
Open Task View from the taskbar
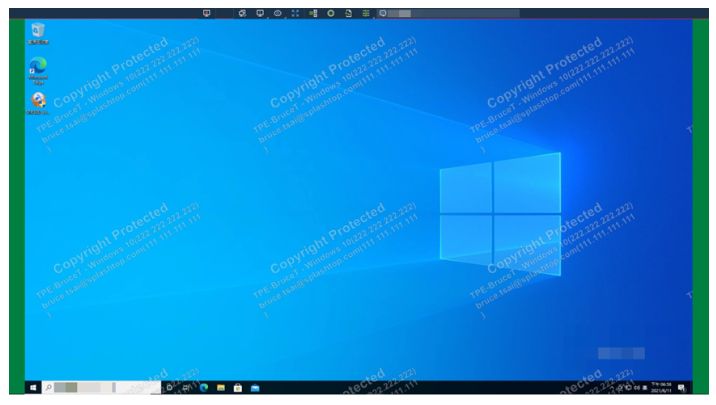(x=186, y=388)
